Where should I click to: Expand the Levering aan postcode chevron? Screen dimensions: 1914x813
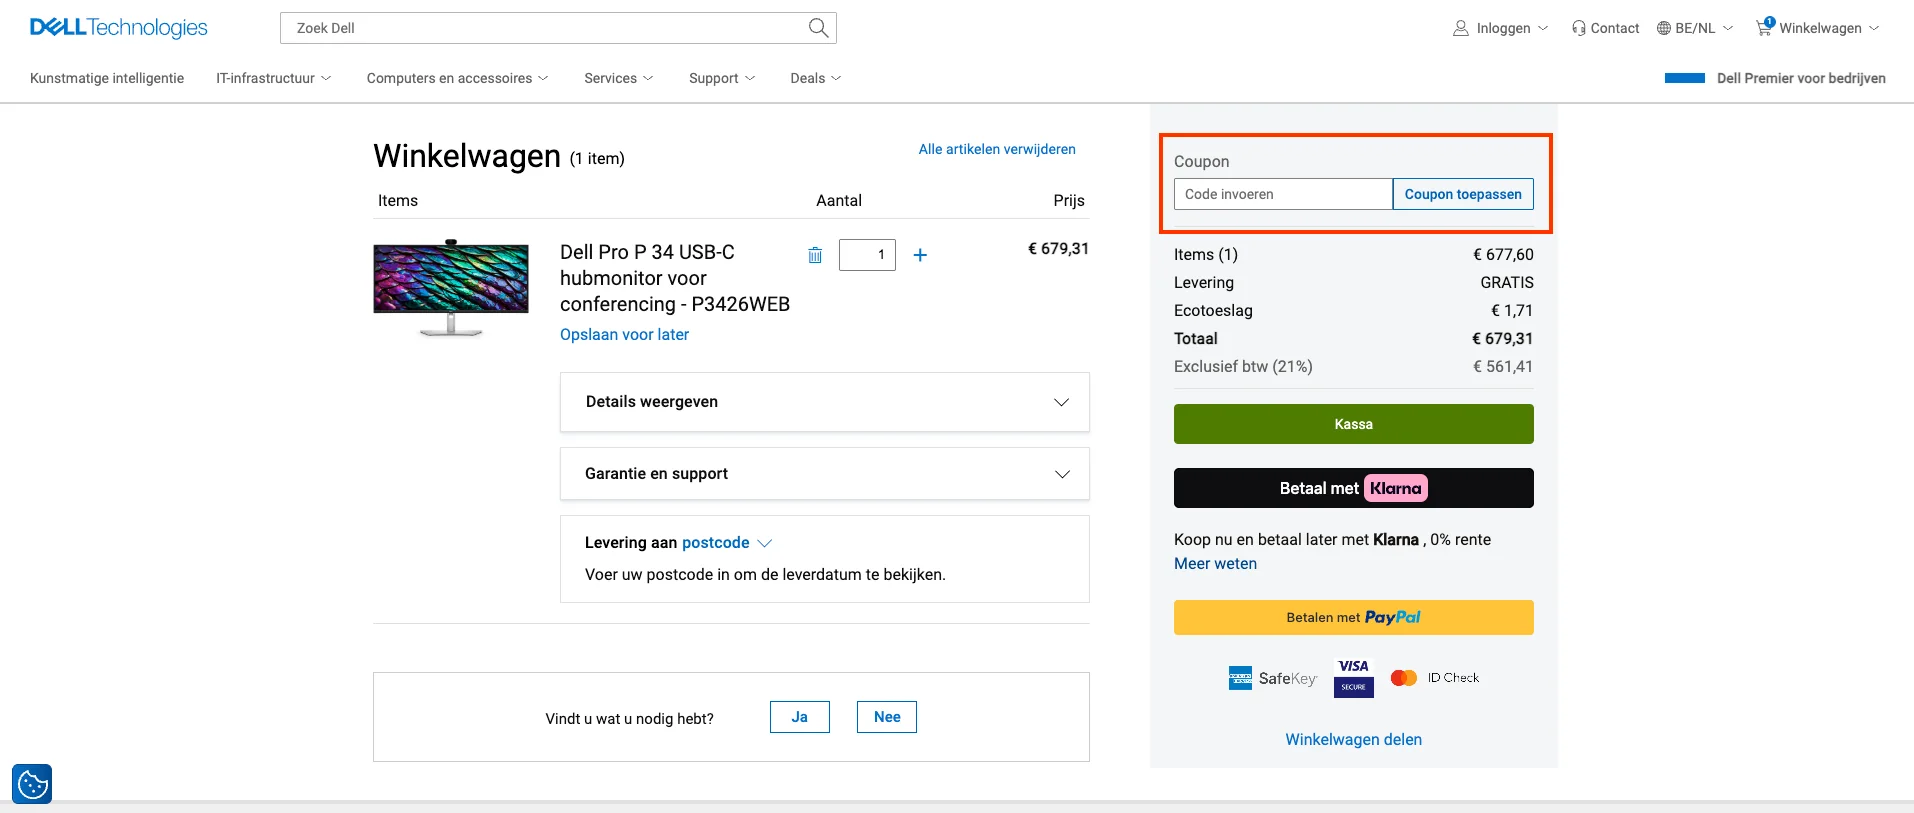(765, 543)
